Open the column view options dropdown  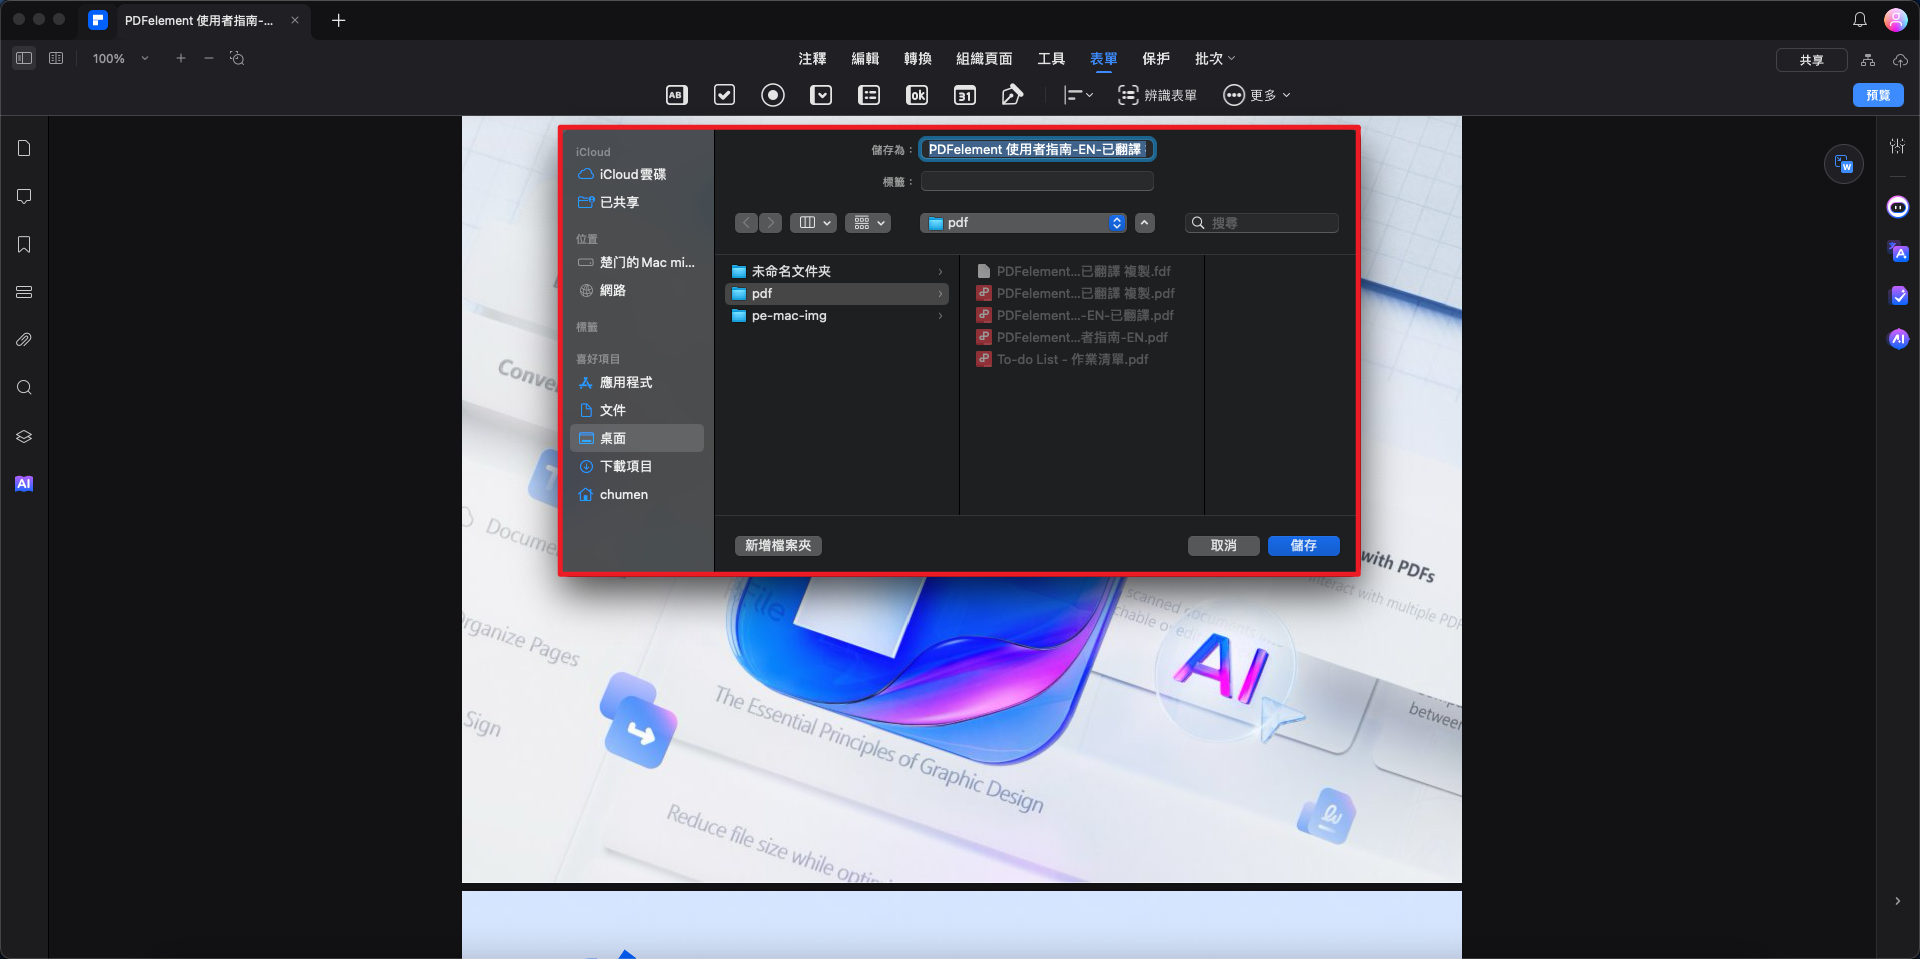tap(813, 223)
